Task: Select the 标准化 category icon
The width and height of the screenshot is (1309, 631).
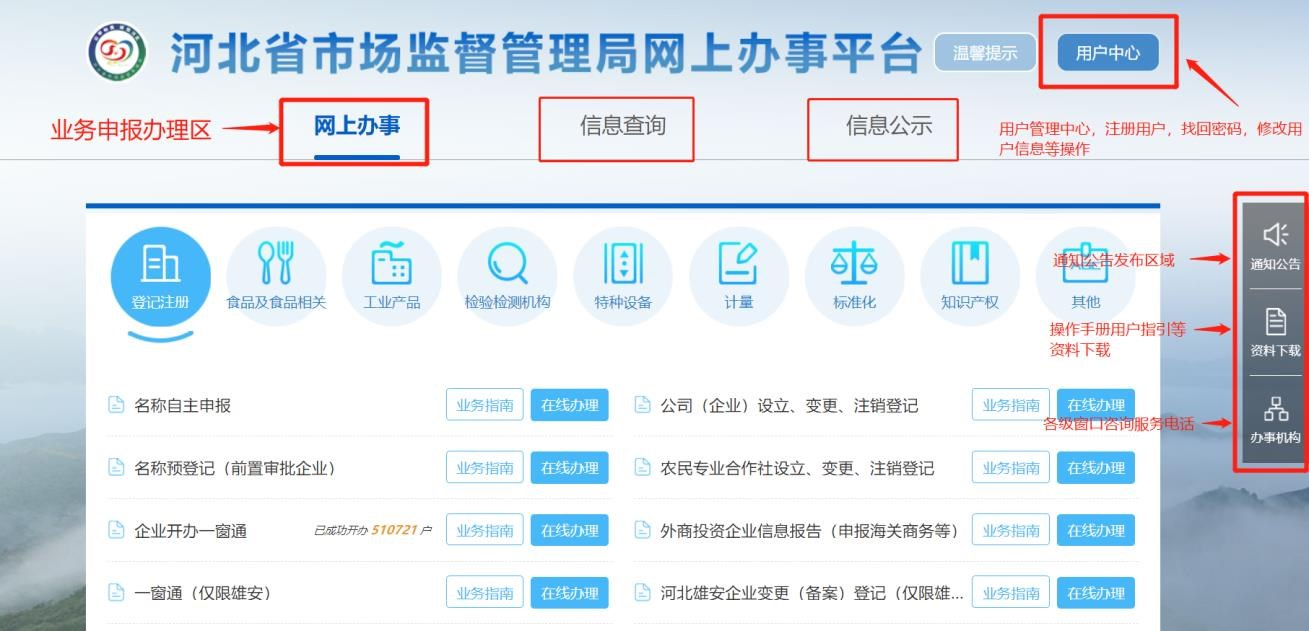Action: coord(854,276)
